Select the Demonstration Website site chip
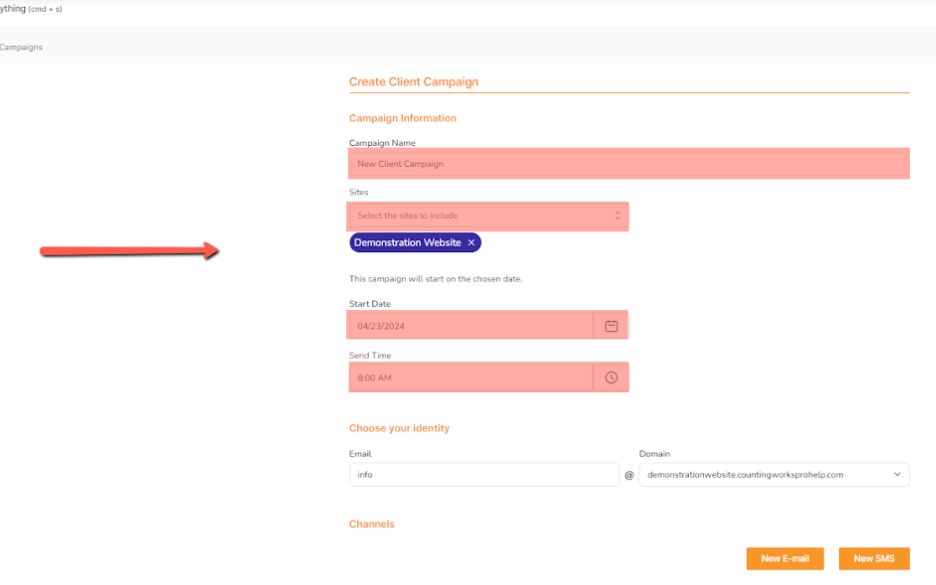 click(408, 242)
